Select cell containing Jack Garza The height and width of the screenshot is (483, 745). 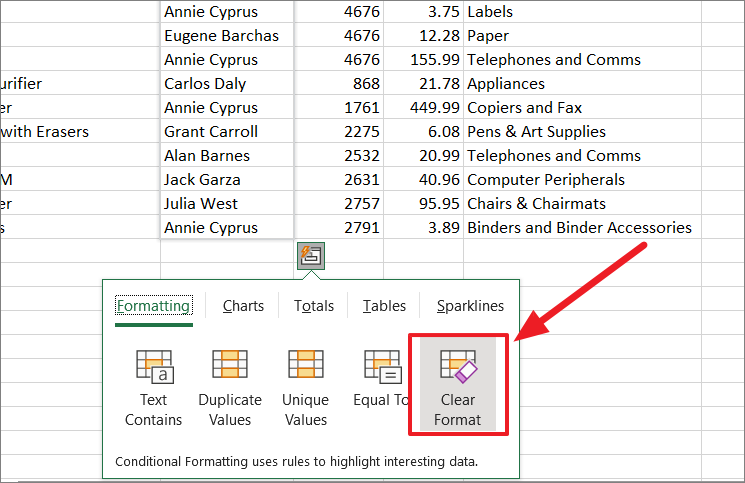click(227, 180)
